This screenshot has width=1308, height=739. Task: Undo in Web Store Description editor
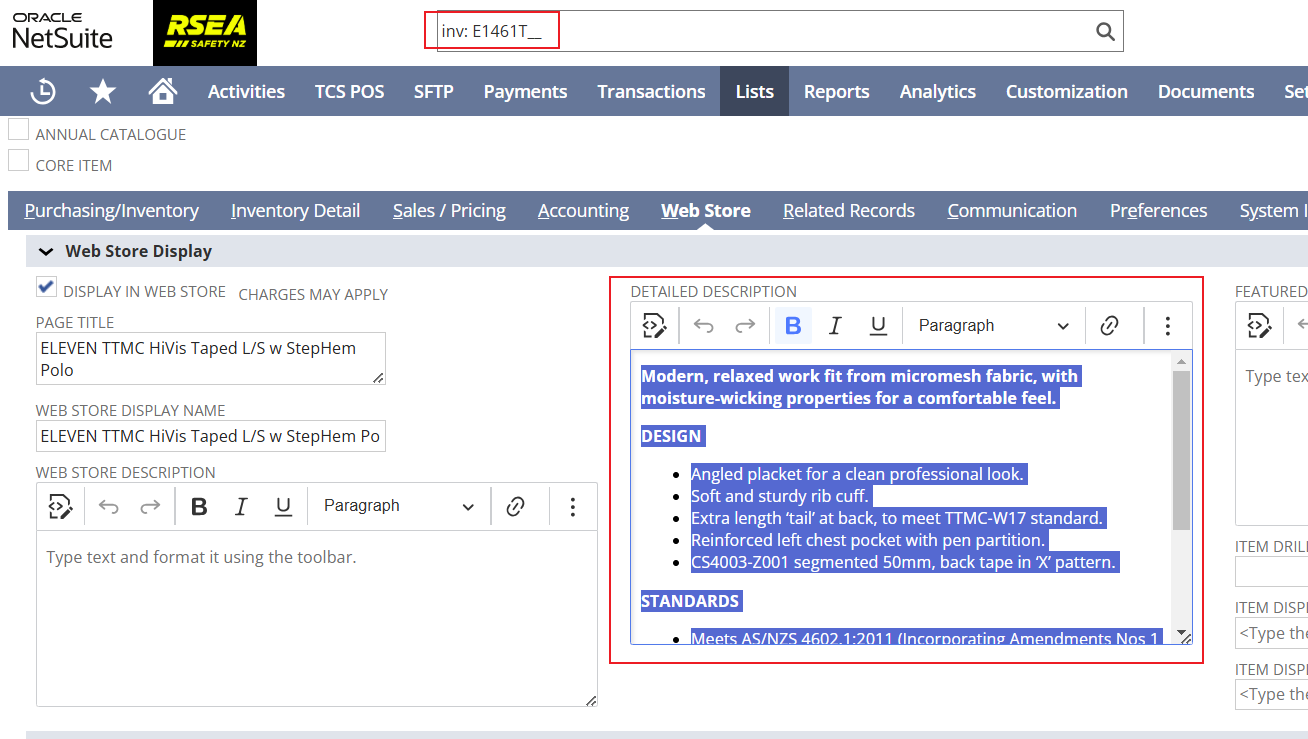(109, 506)
